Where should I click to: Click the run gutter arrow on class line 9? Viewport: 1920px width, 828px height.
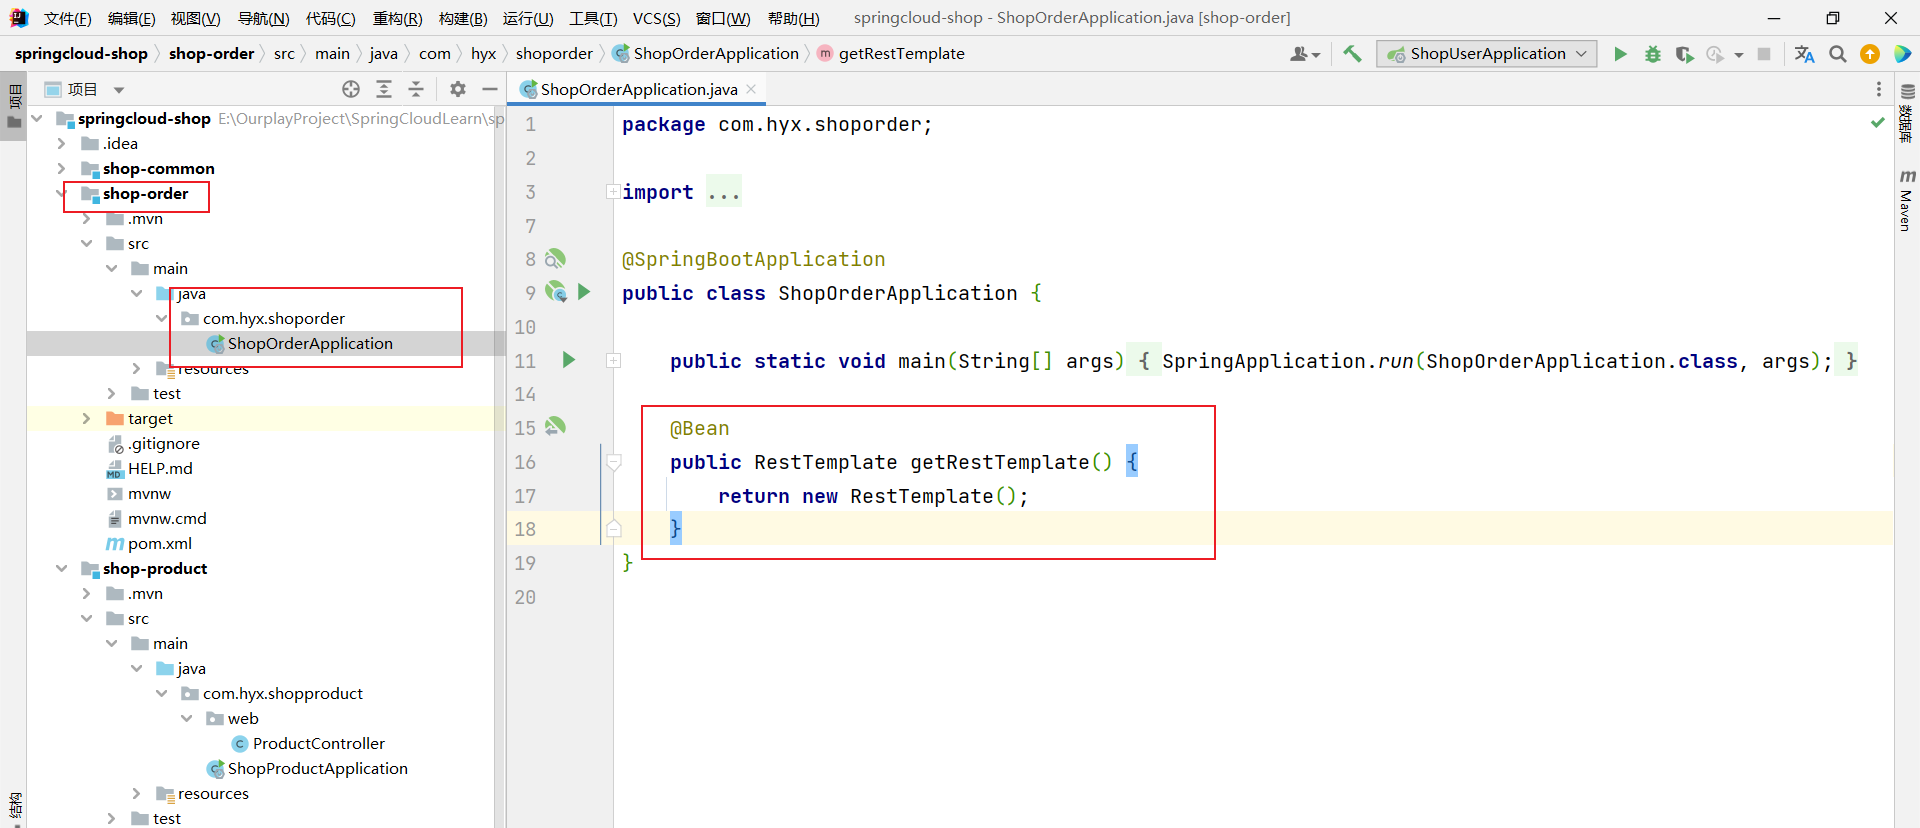[585, 292]
